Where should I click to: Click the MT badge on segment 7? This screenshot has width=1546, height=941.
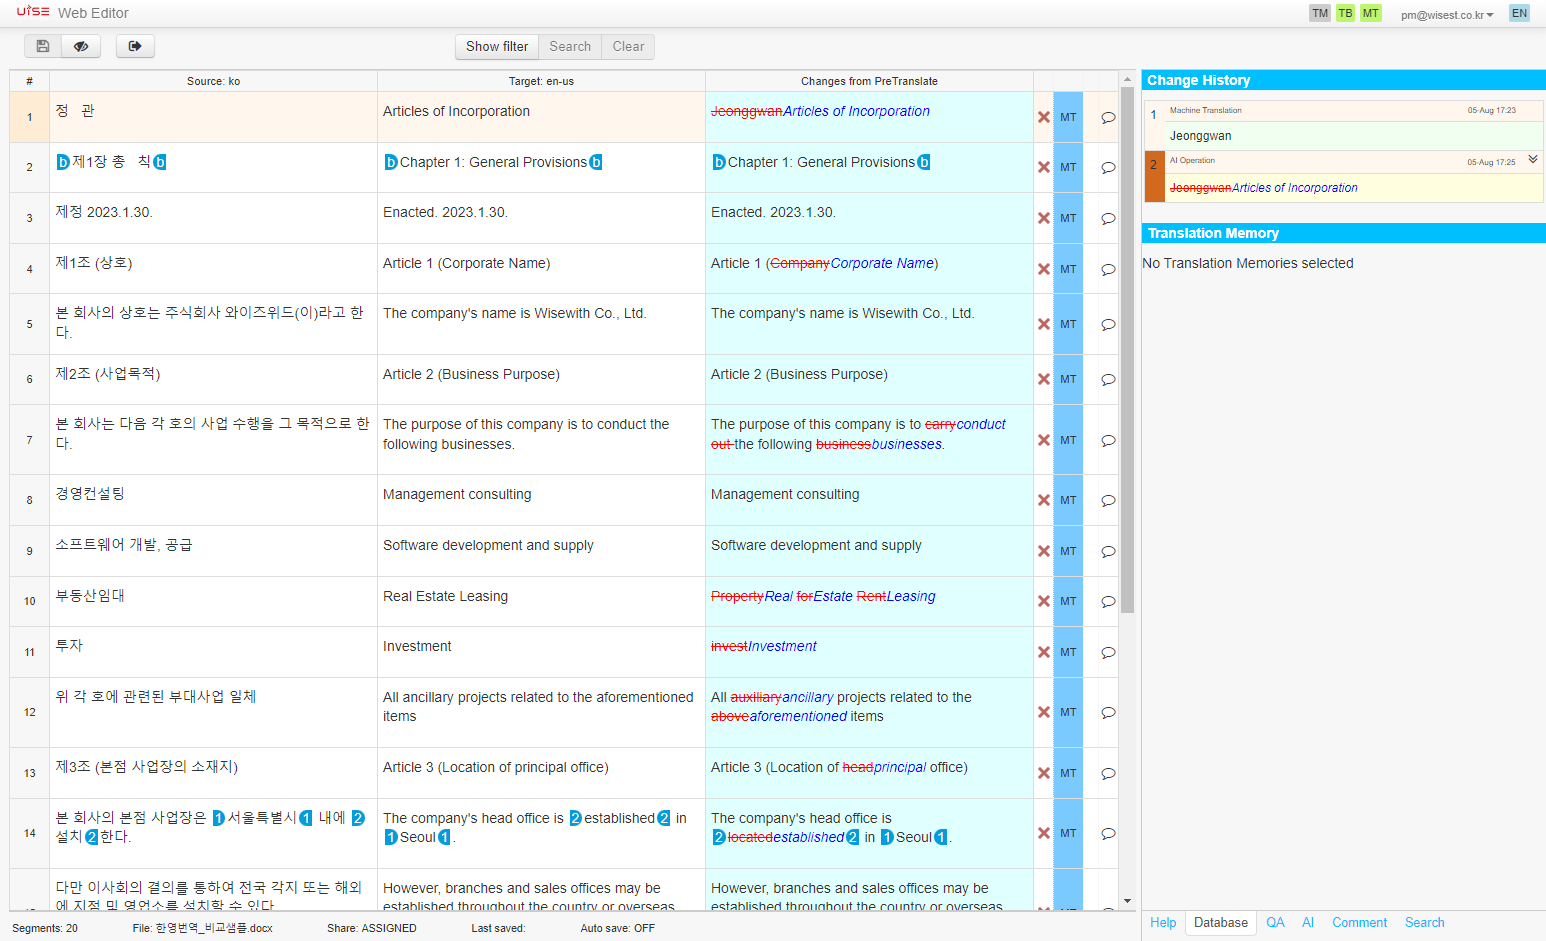[1068, 440]
